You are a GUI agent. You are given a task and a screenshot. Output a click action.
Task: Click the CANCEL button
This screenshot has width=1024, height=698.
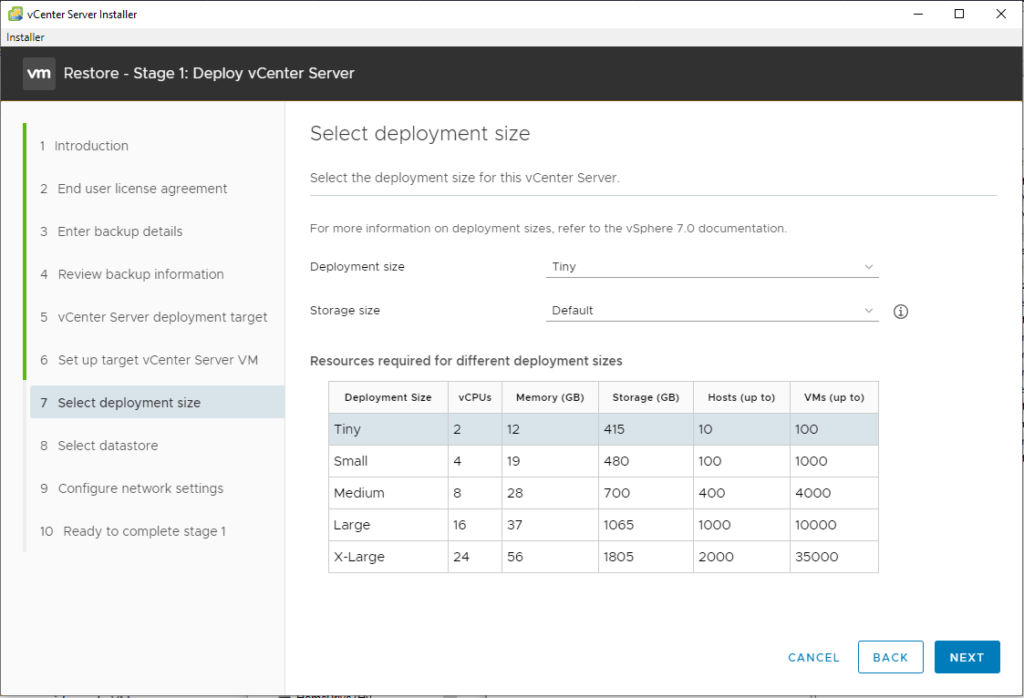pos(814,658)
